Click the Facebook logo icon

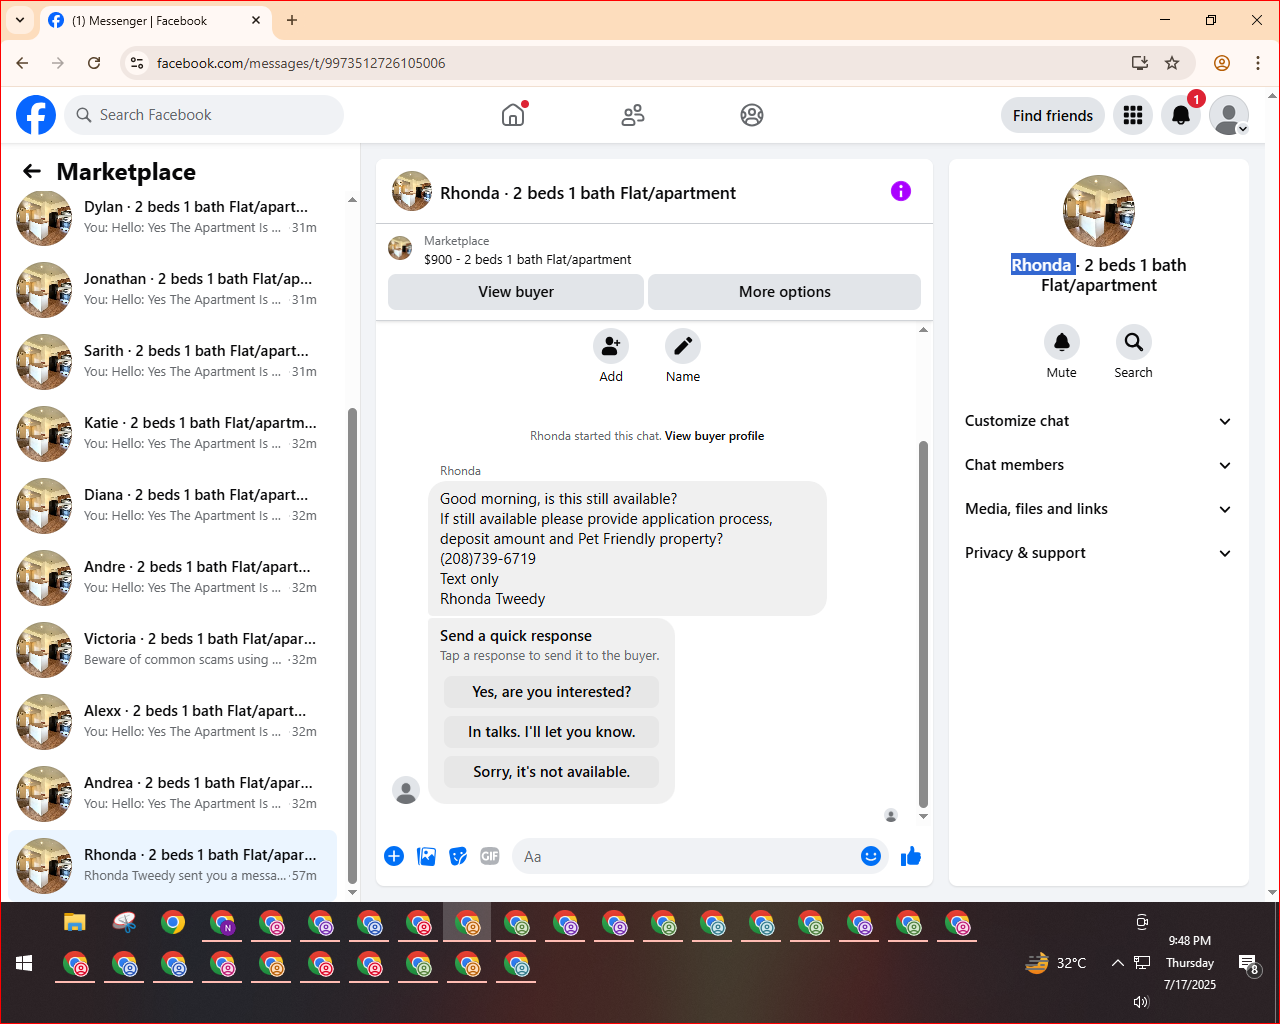[x=36, y=115]
